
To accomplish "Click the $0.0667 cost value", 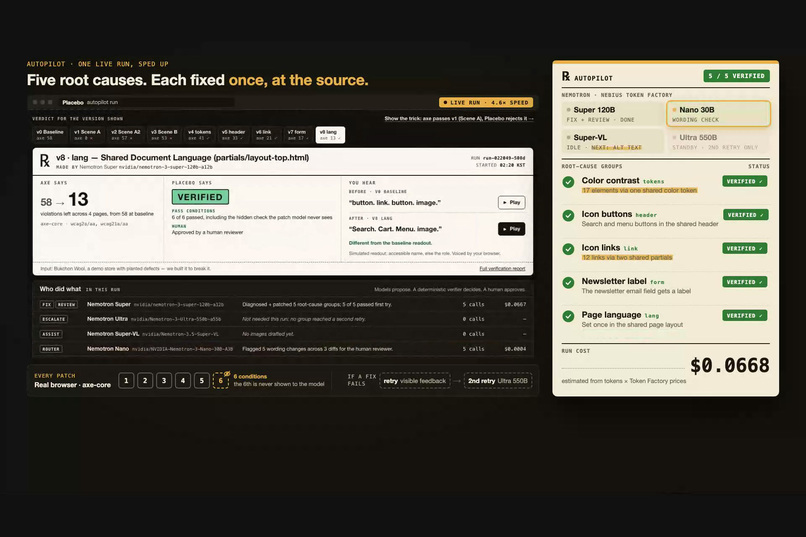I will click(x=515, y=305).
